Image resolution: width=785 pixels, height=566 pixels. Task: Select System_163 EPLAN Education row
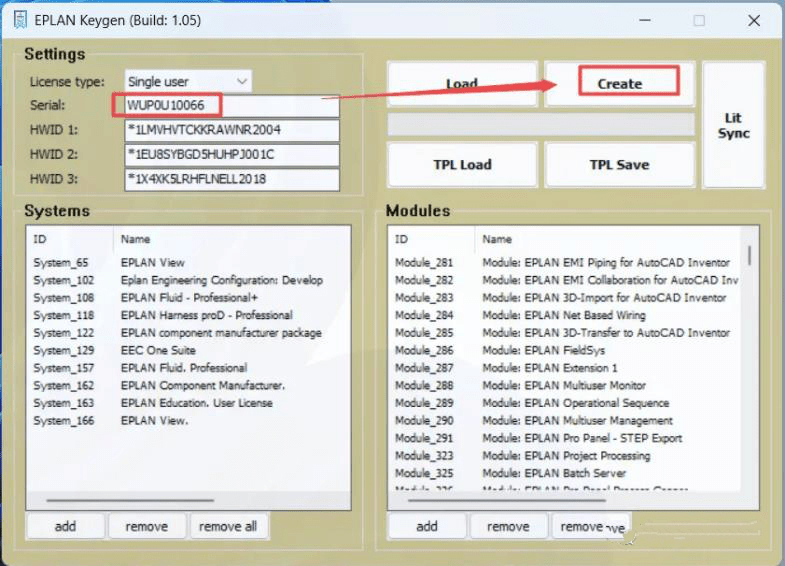188,403
